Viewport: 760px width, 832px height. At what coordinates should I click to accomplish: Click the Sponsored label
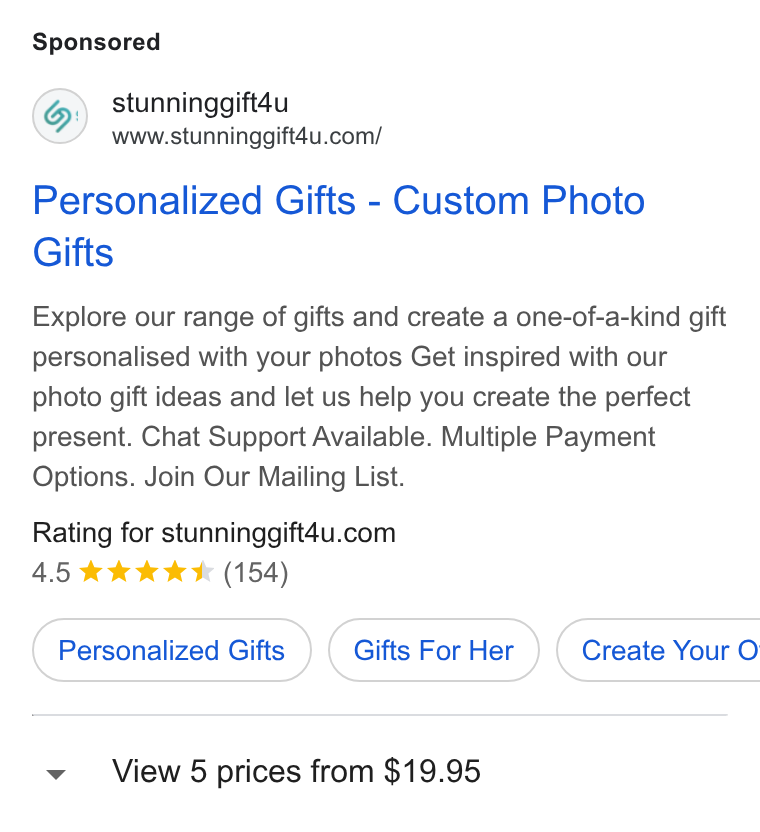pos(96,42)
